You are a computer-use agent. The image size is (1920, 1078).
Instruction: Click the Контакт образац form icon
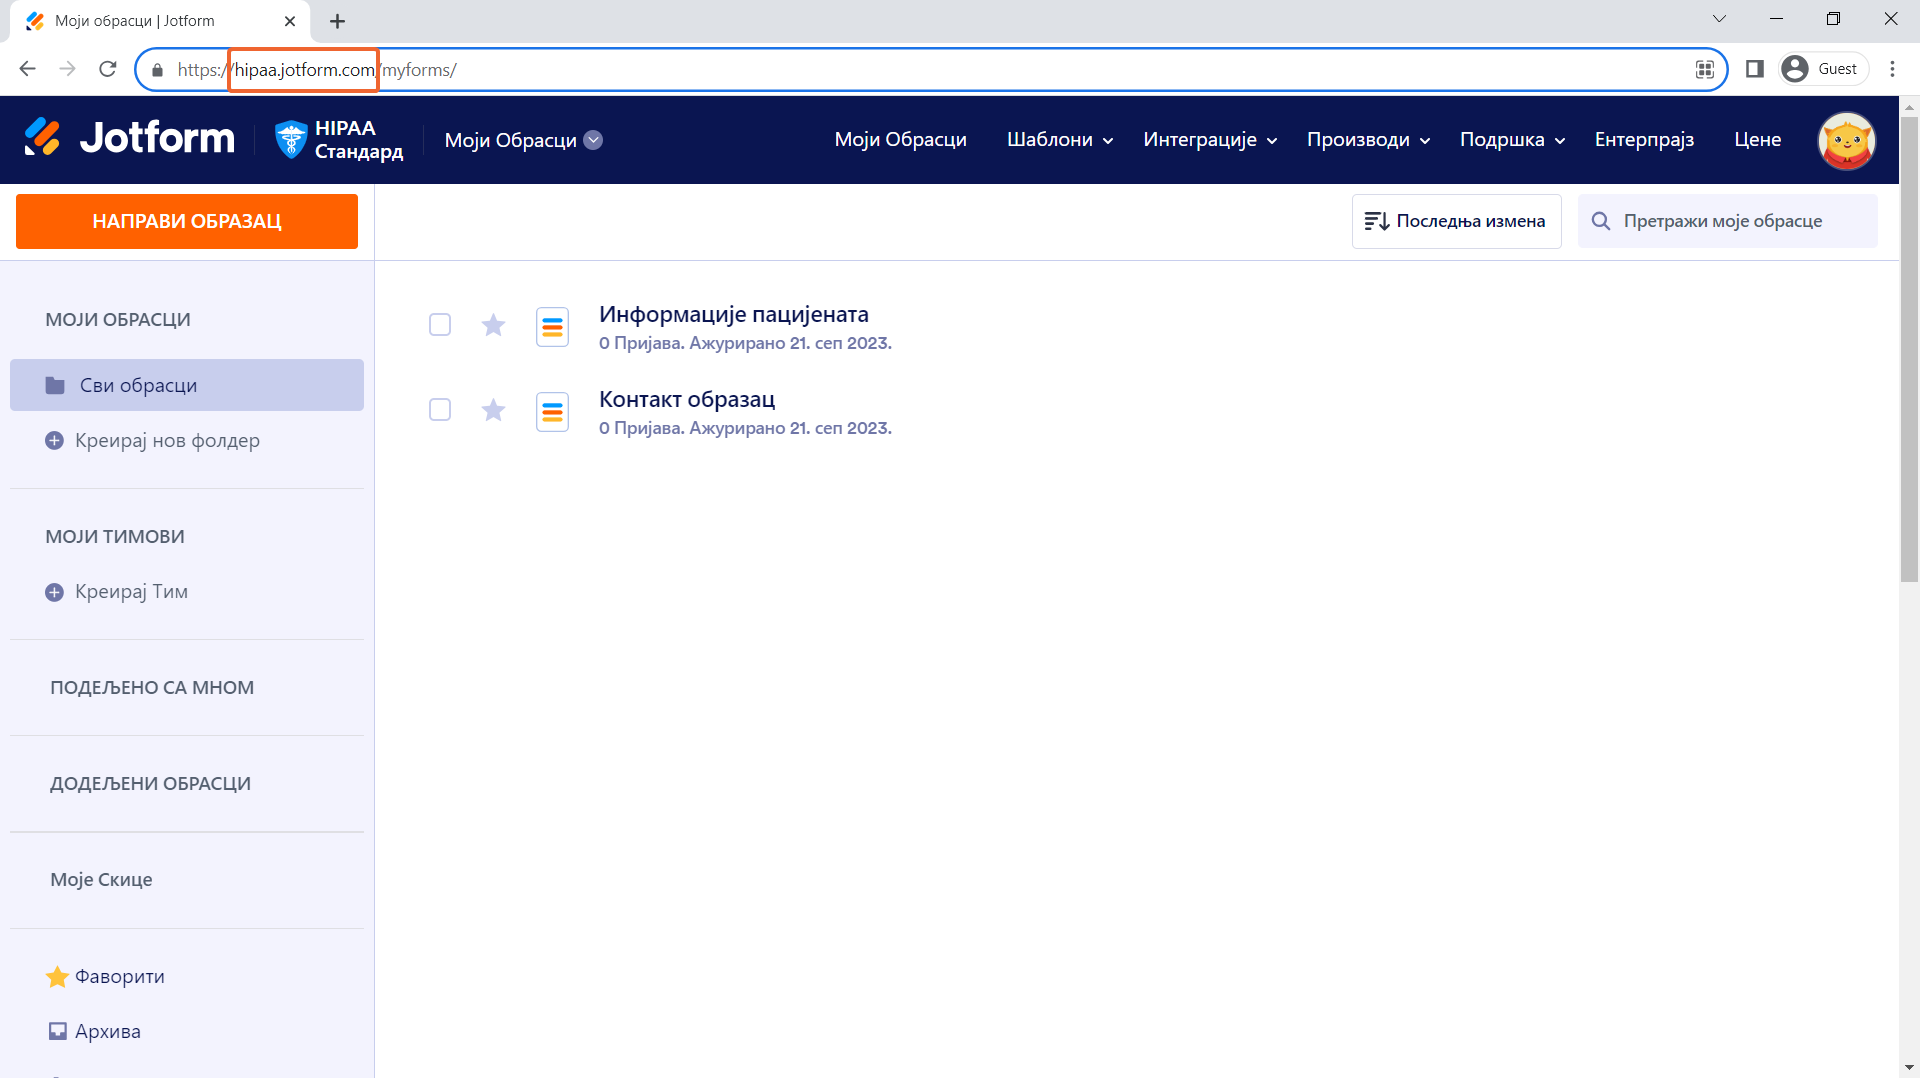click(x=552, y=412)
